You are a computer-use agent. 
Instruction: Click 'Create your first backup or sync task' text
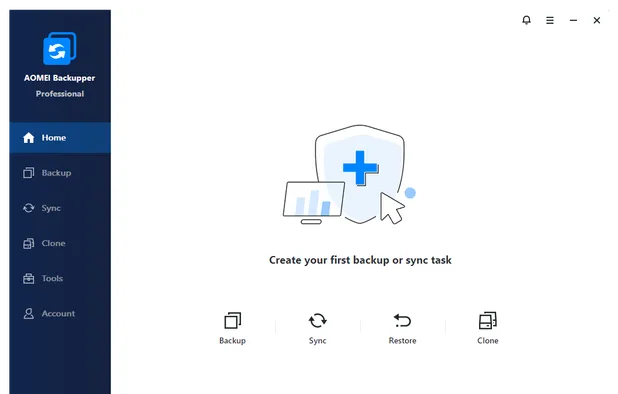[x=360, y=260]
